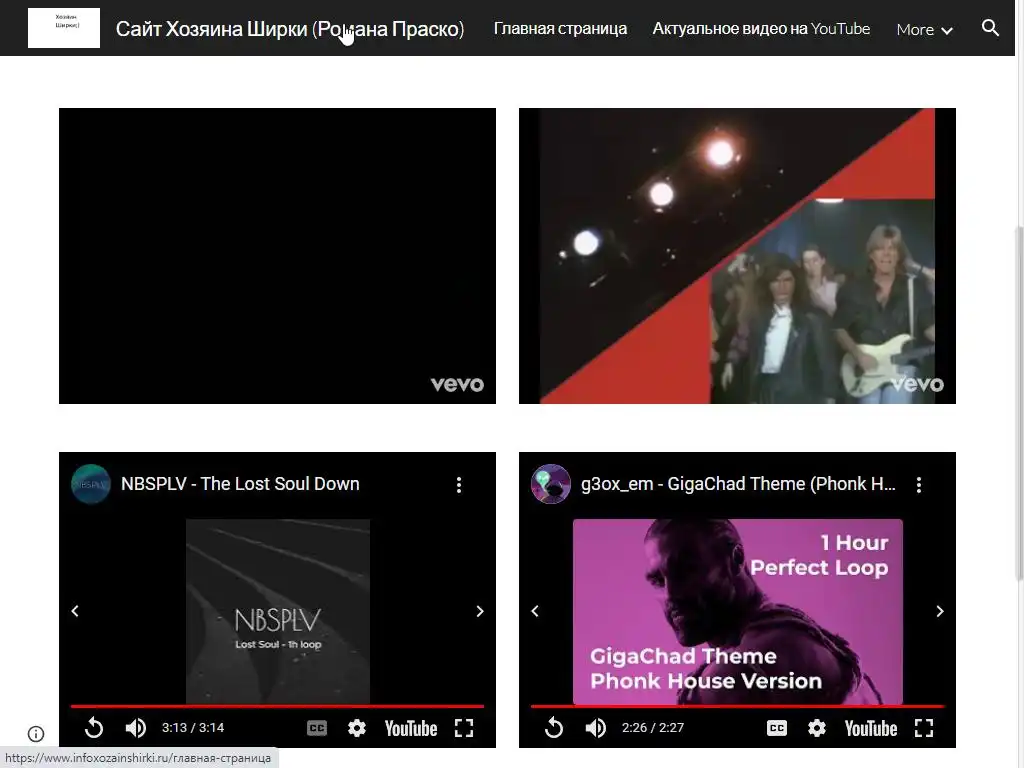Go to next video in GigaChad player
1024x768 pixels.
(940, 611)
